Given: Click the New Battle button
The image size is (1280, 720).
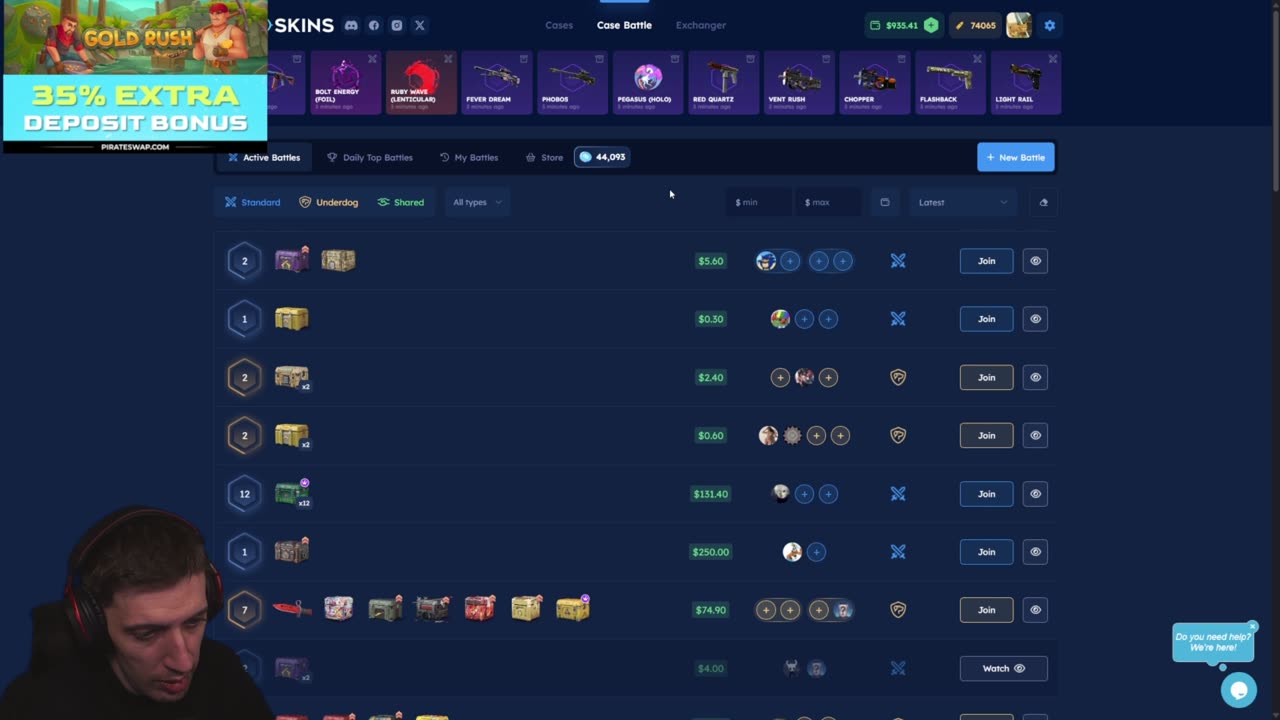Looking at the screenshot, I should [1015, 157].
